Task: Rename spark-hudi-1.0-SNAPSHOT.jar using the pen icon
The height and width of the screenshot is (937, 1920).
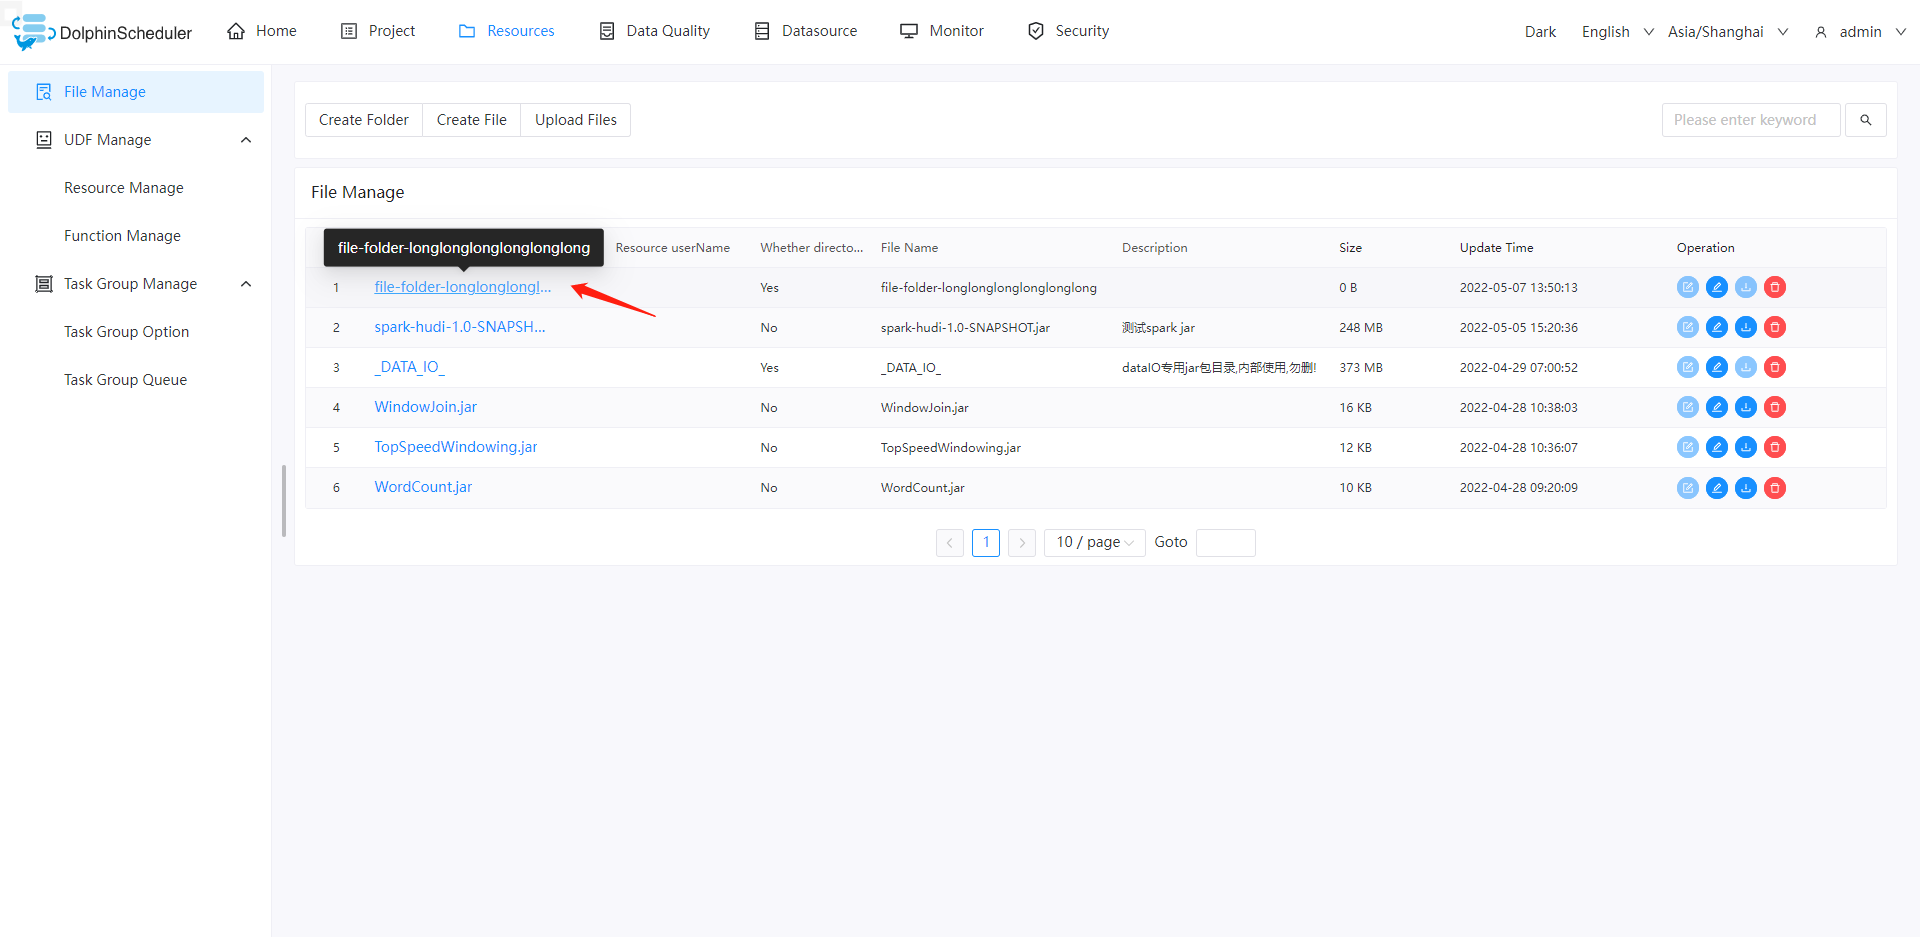Action: coord(1717,327)
